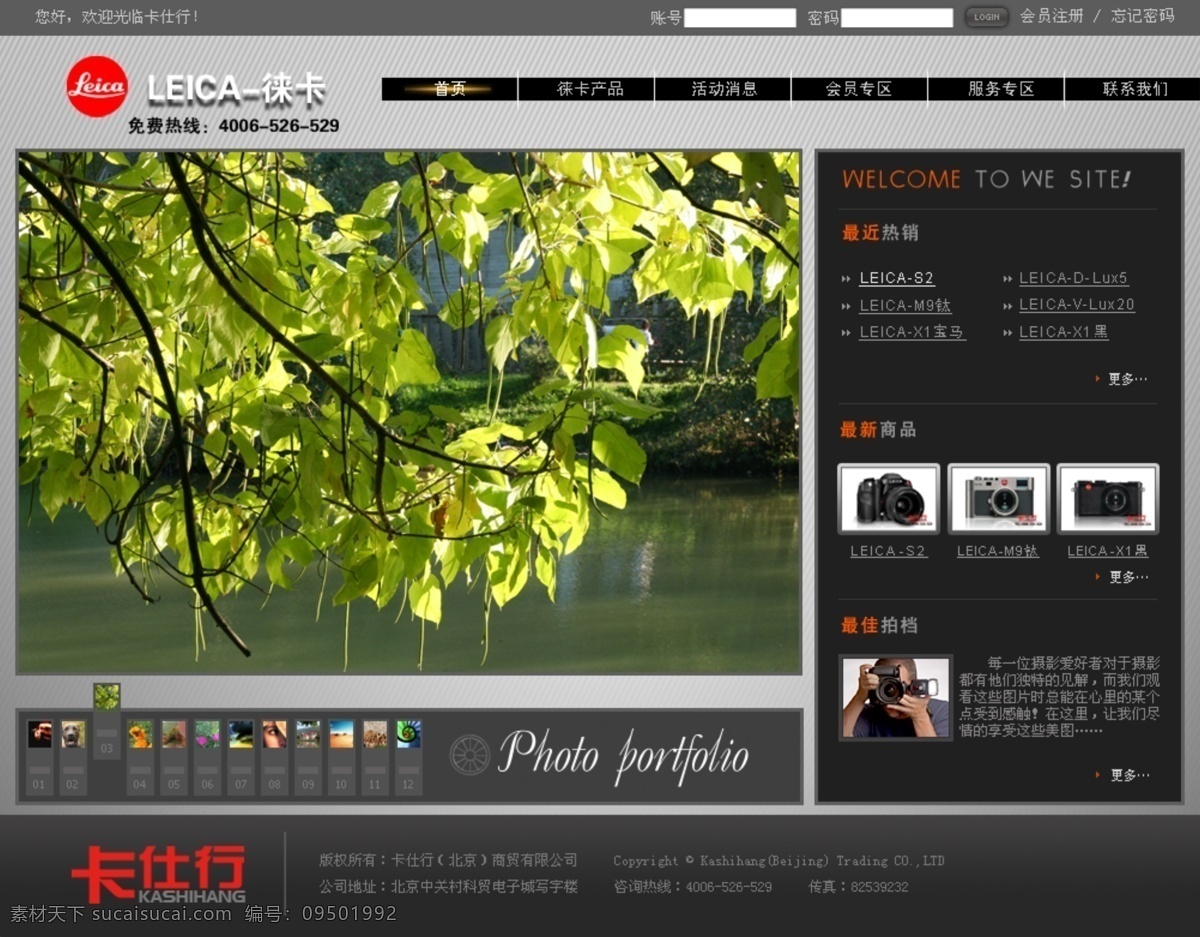Open the LEICA-X1黑 hot-selling link

[1063, 332]
